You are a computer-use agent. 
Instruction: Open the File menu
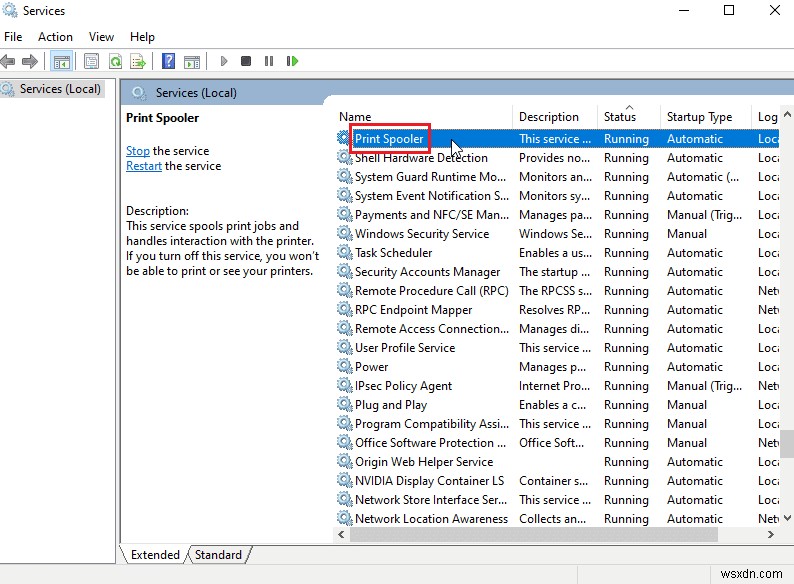point(13,37)
